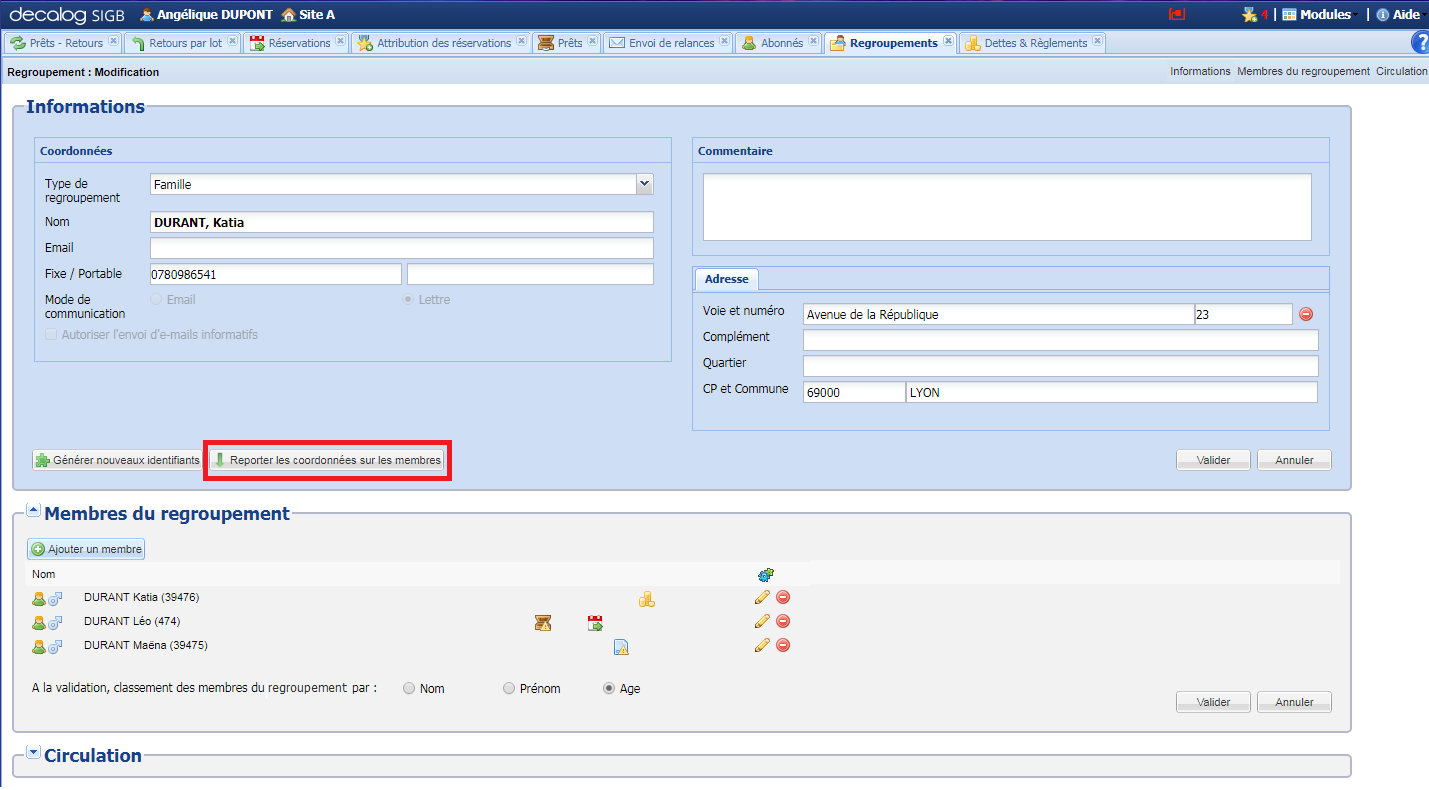
Task: Click the red remove icon for DURANT Léo
Action: [783, 621]
